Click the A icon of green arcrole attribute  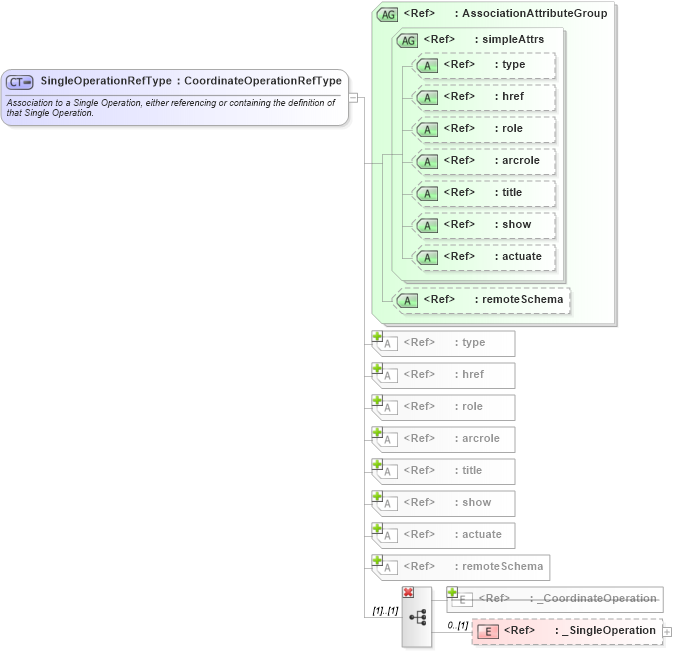coord(427,161)
